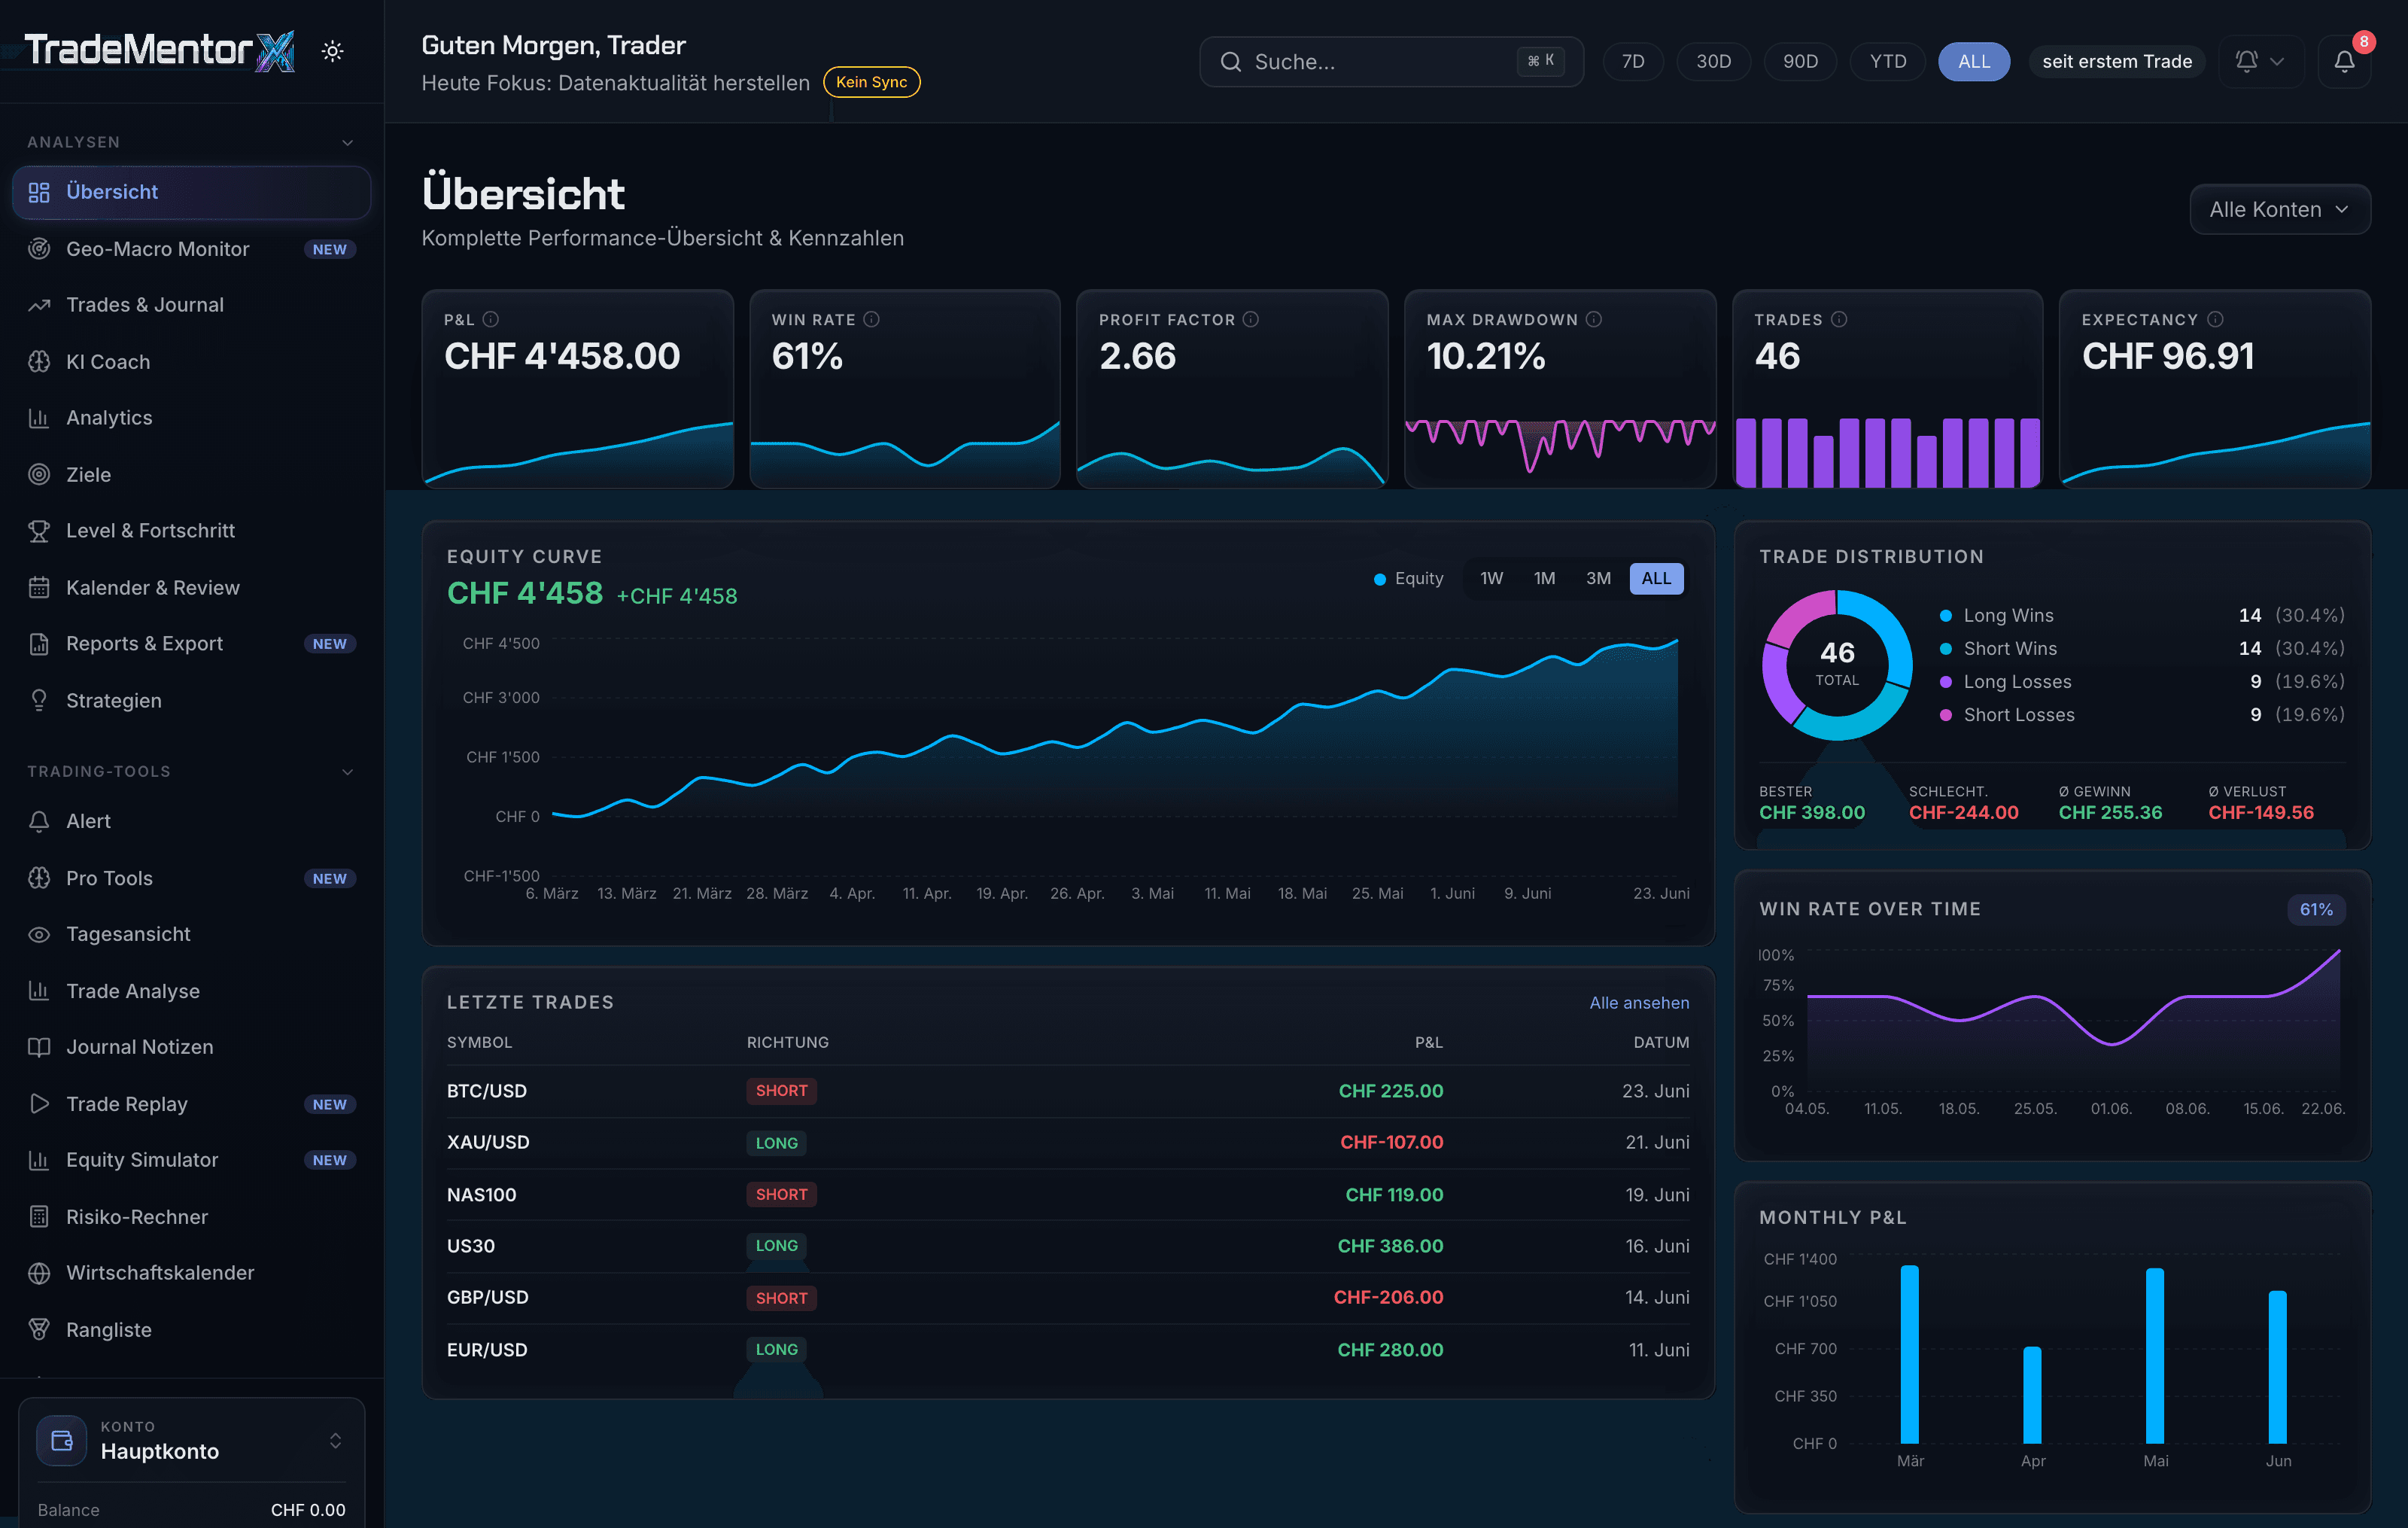
Task: Click the Übersicht grid icon in sidebar
Action: point(39,192)
